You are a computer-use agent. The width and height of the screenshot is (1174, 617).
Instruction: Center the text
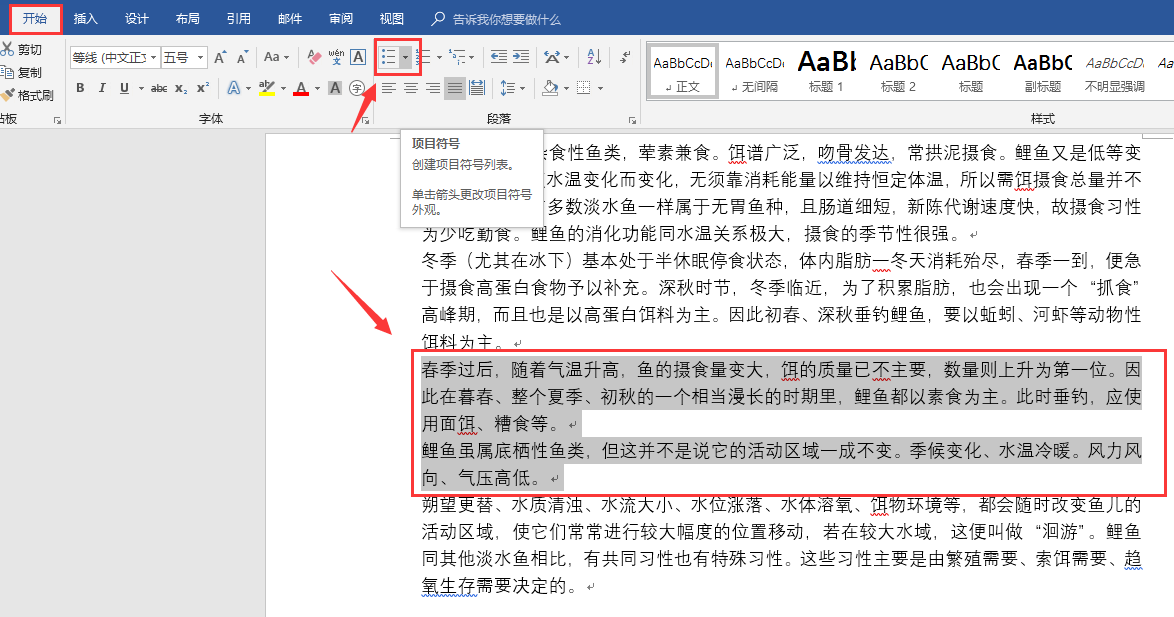(410, 88)
